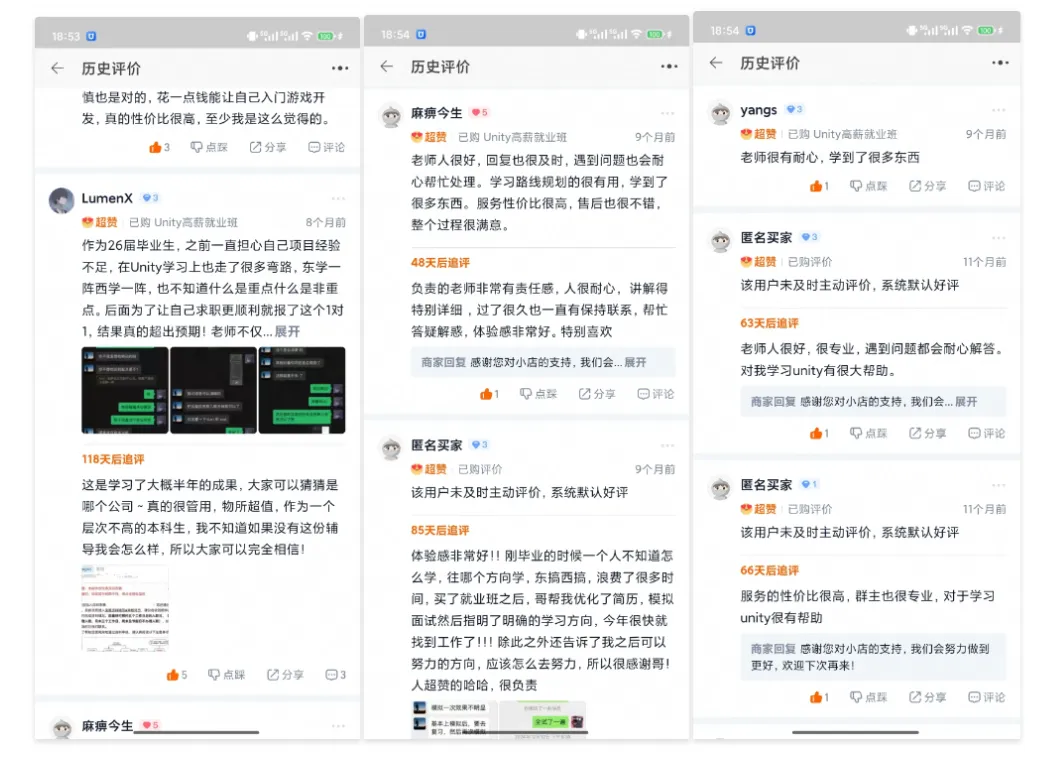The width and height of the screenshot is (1055, 762).
Task: Open the three-dot menu in the third screen header
Action: click(1000, 63)
